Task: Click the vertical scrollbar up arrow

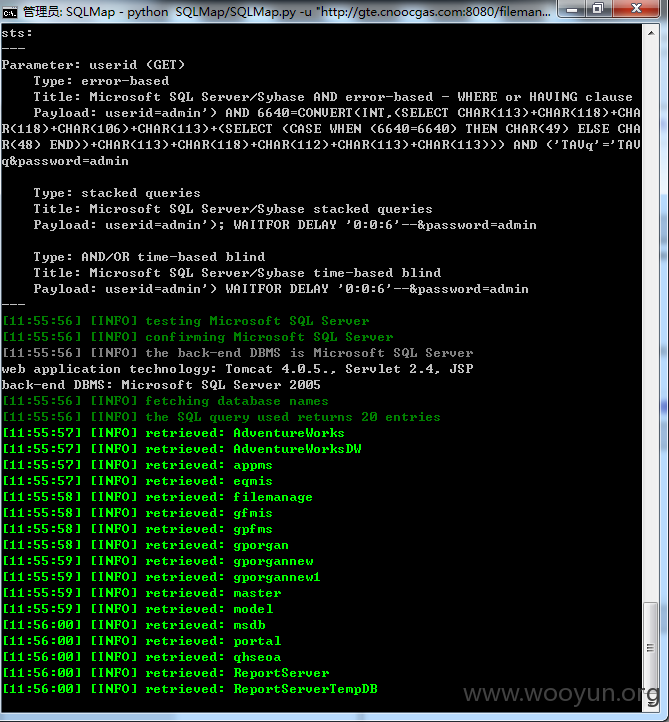Action: [651, 33]
